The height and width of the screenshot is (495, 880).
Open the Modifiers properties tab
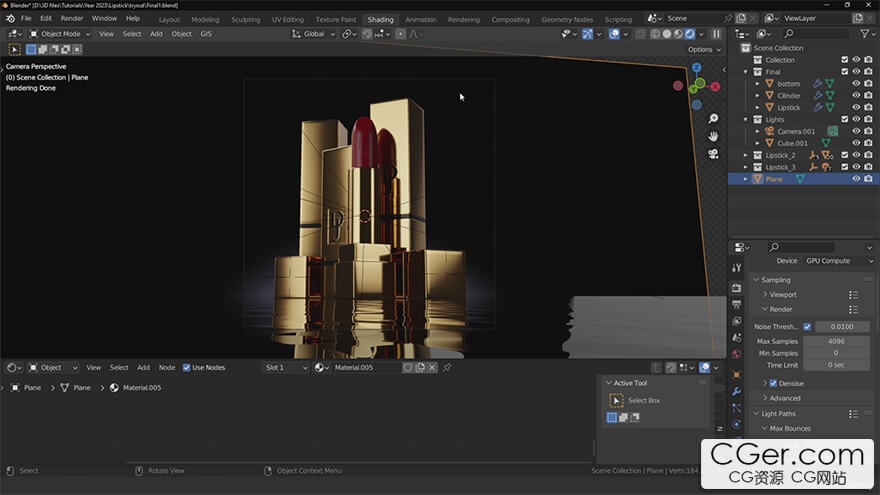[x=737, y=391]
